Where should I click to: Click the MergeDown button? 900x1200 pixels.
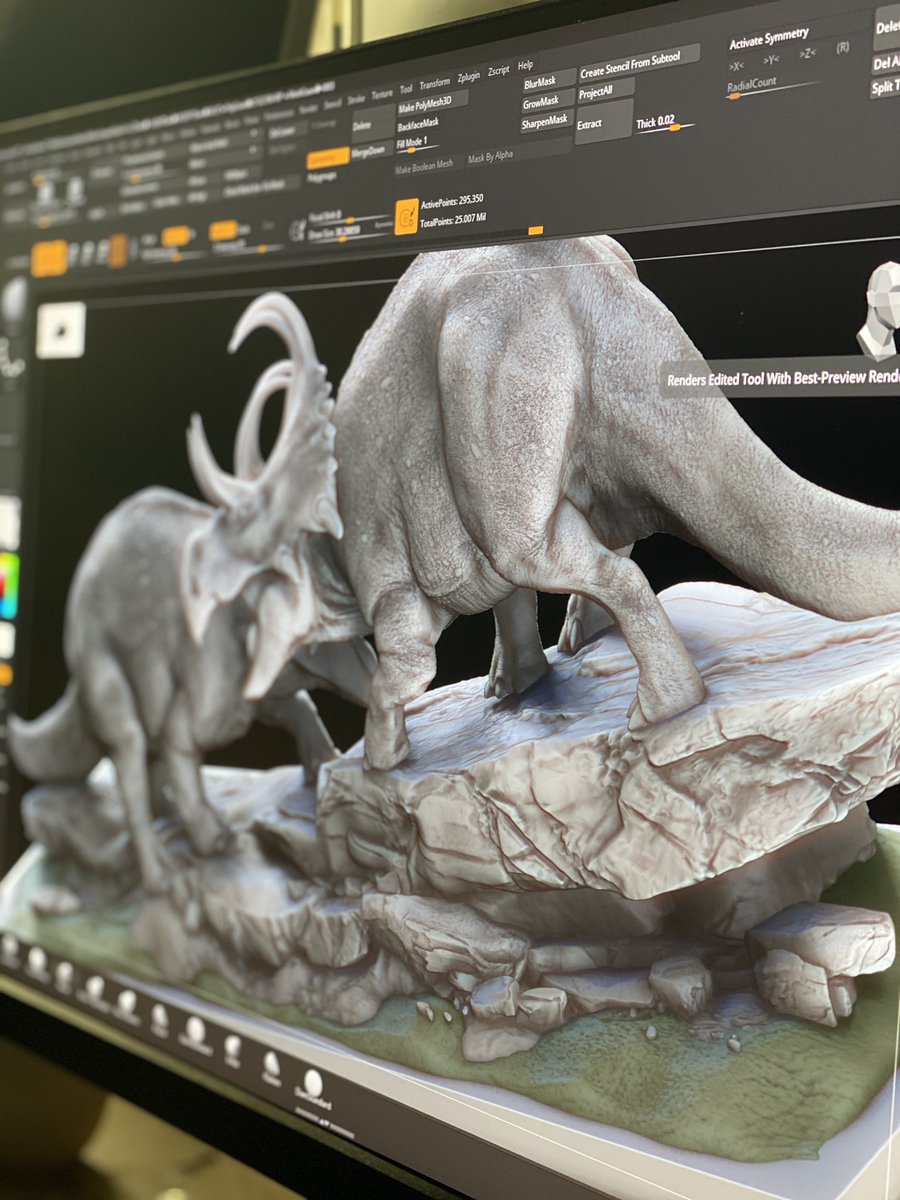tap(371, 152)
